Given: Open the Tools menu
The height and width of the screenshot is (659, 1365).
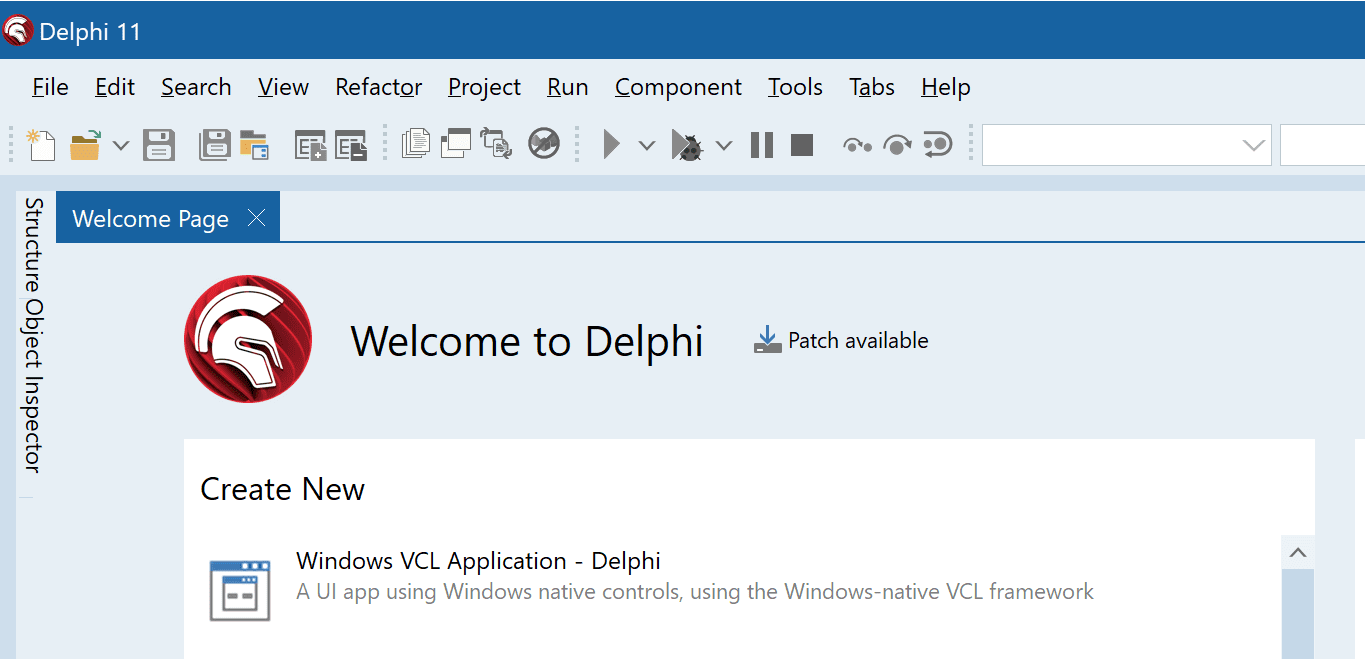Looking at the screenshot, I should point(795,87).
